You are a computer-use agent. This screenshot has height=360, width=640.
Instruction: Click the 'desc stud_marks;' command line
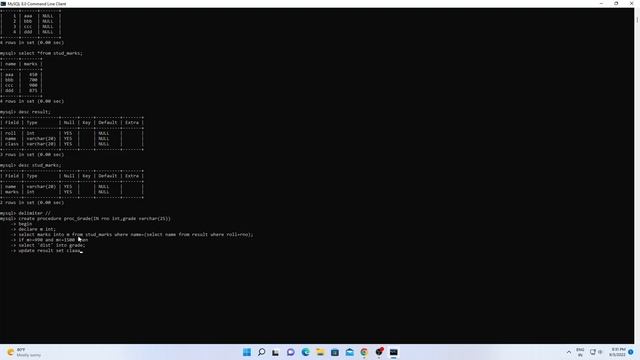point(31,165)
